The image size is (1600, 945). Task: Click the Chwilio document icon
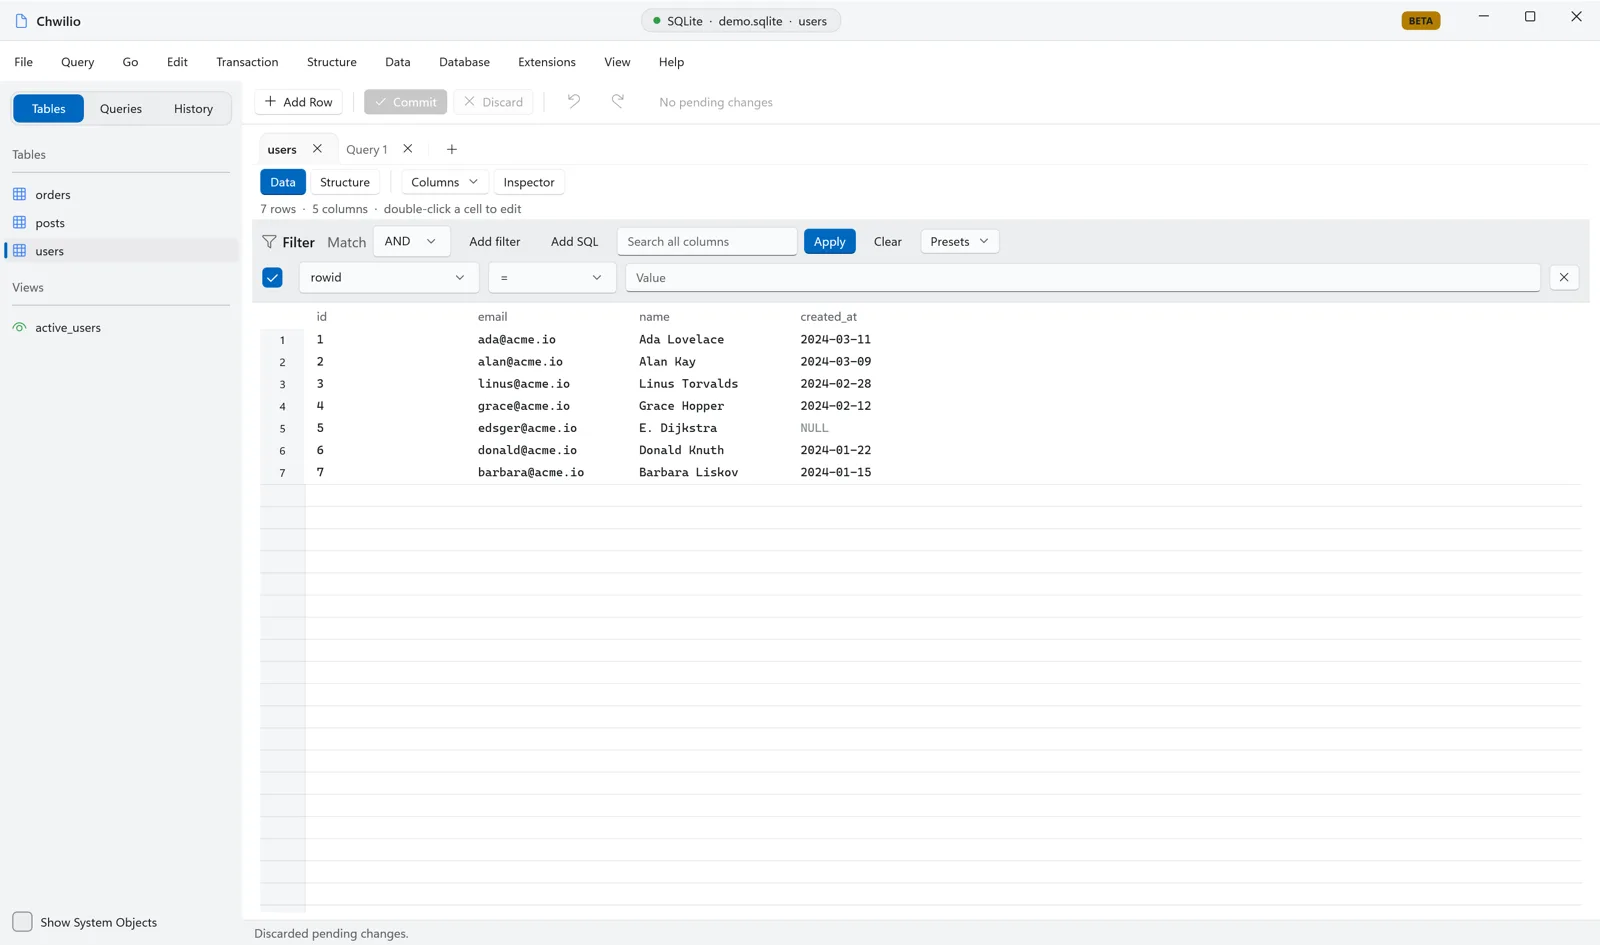pyautogui.click(x=21, y=21)
